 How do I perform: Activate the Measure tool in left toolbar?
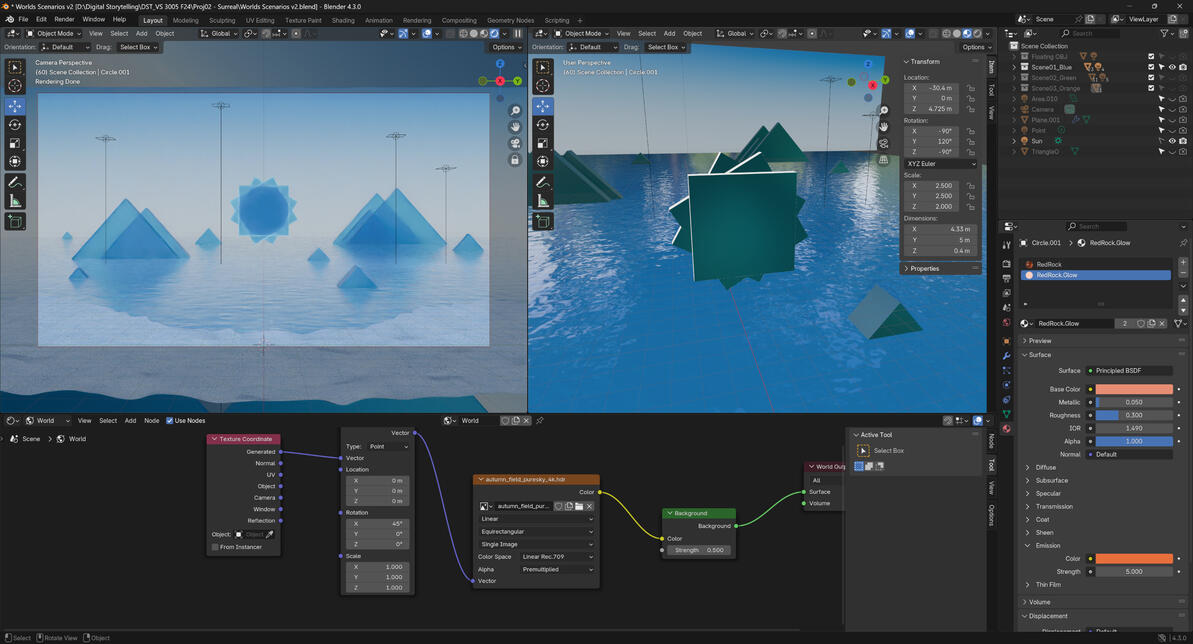pos(14,201)
